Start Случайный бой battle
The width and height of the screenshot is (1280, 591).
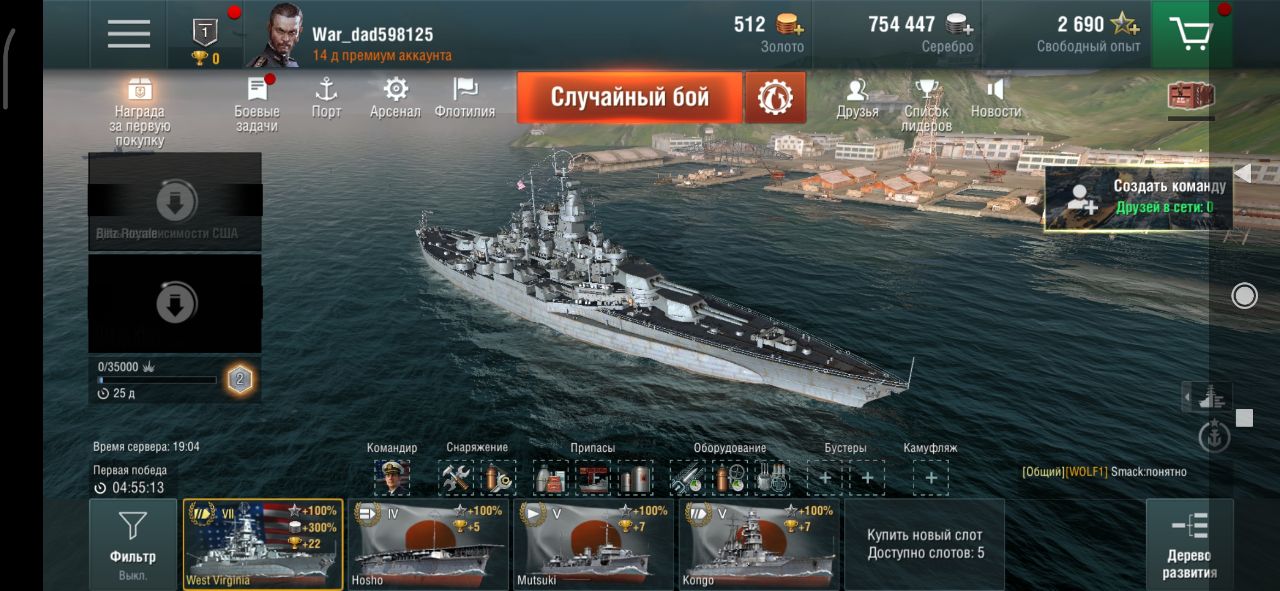(630, 98)
